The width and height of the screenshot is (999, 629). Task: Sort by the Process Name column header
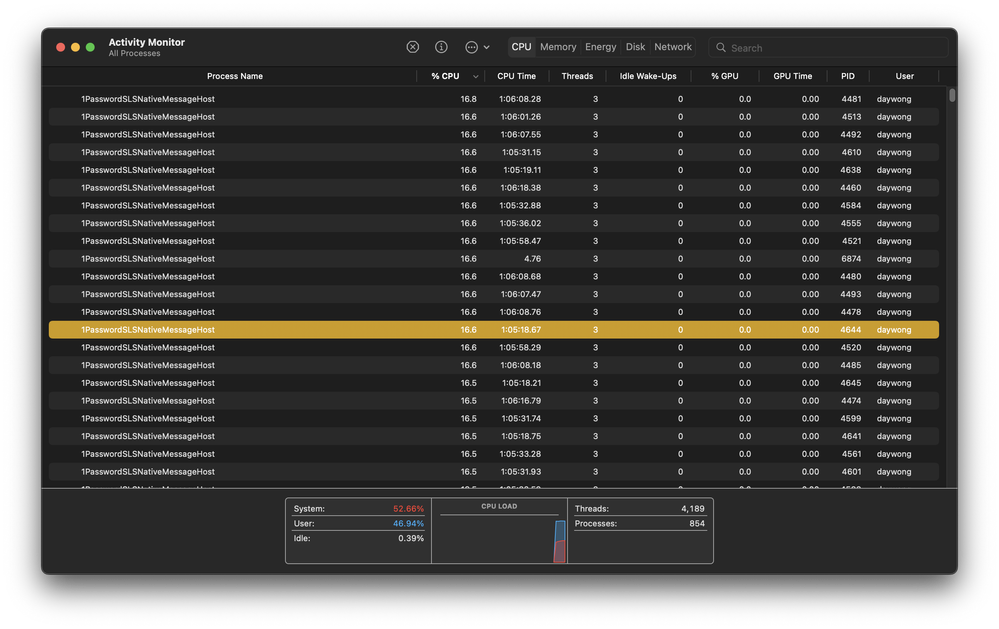tap(235, 76)
